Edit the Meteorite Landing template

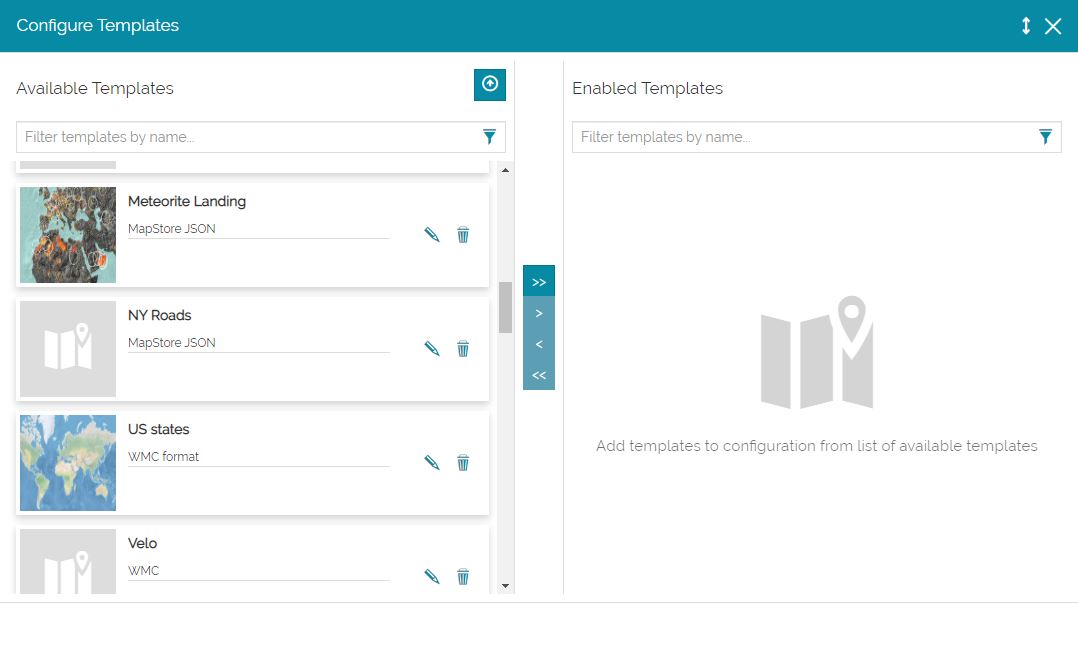pyautogui.click(x=432, y=235)
